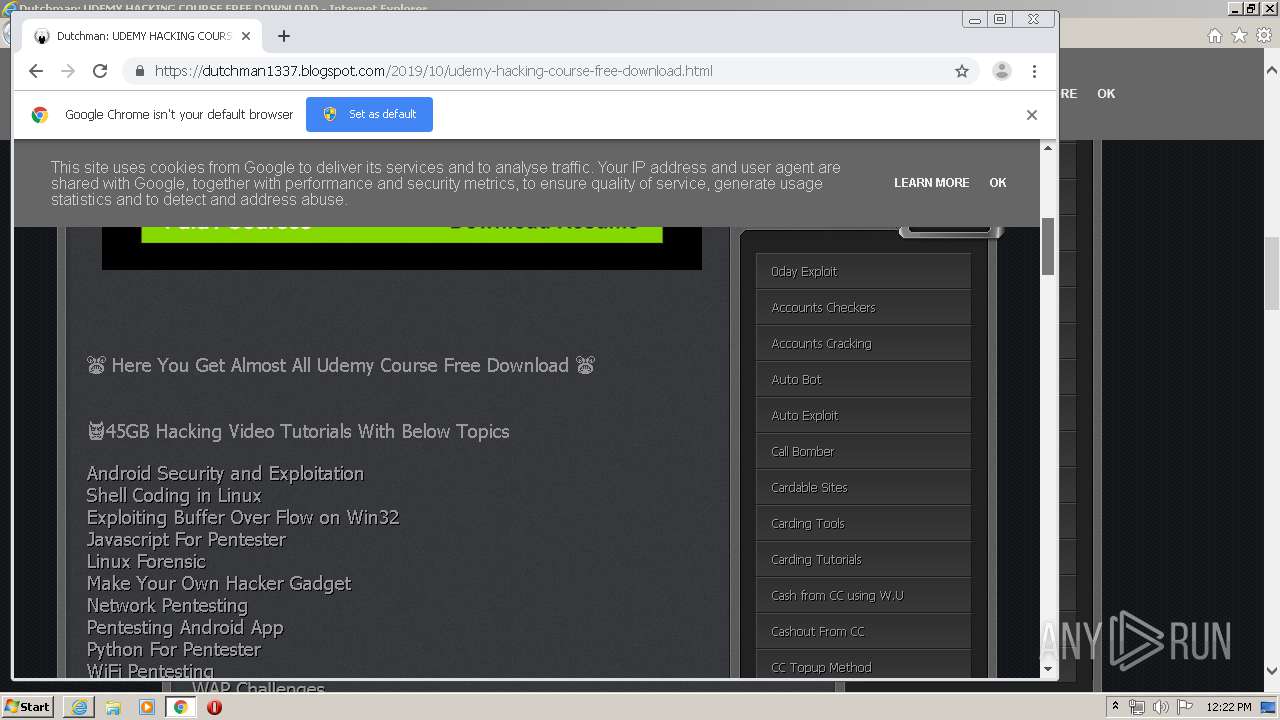Viewport: 1280px width, 720px height.
Task: Open LEARN MORE about cookies
Action: pyautogui.click(x=931, y=183)
